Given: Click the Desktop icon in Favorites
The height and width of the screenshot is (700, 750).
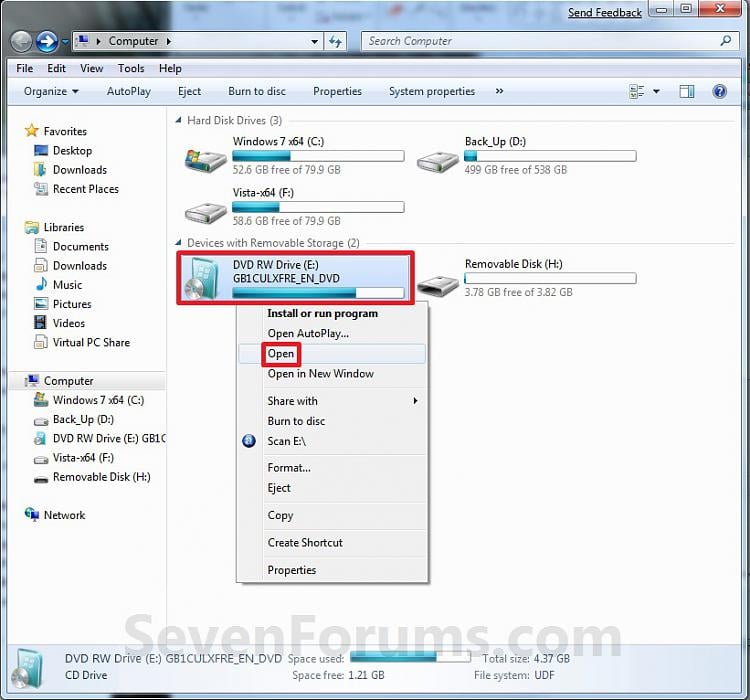Looking at the screenshot, I should pos(41,150).
